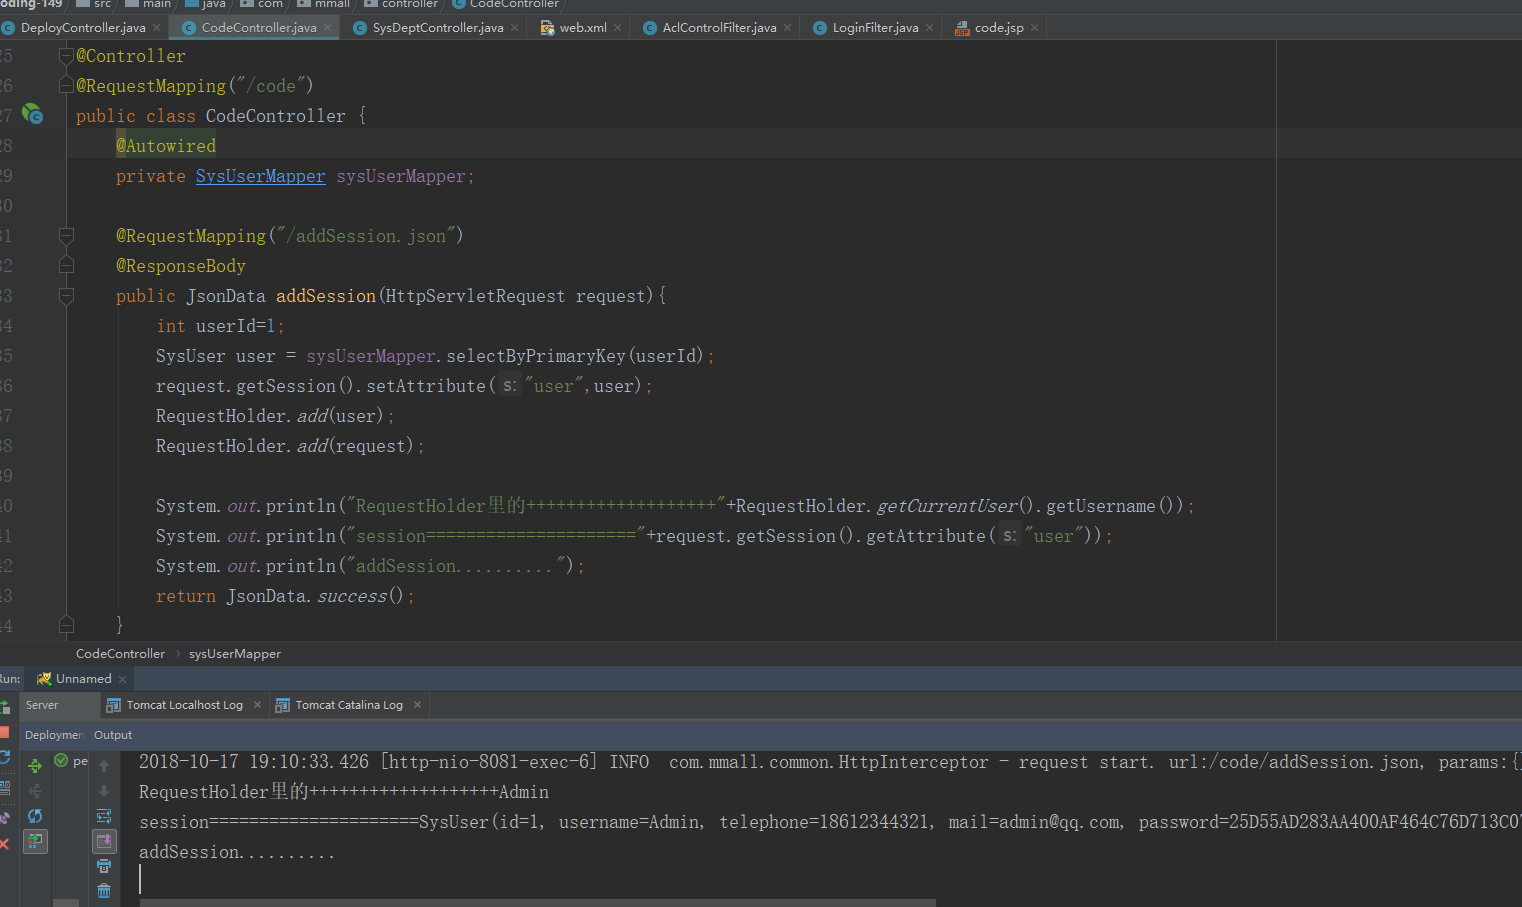Screen dimensions: 1522x907
Task: Click CodeController in the bottom breadcrumb
Action: 120,654
